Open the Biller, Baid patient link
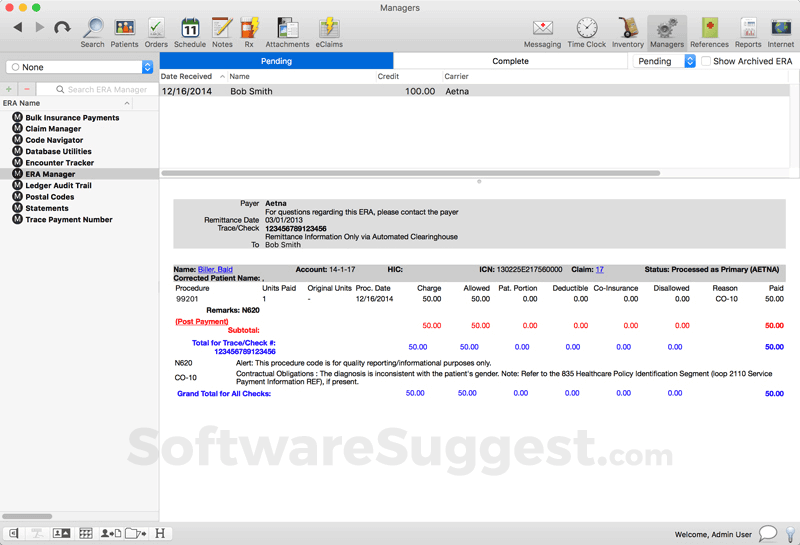This screenshot has height=545, width=800. click(215, 269)
